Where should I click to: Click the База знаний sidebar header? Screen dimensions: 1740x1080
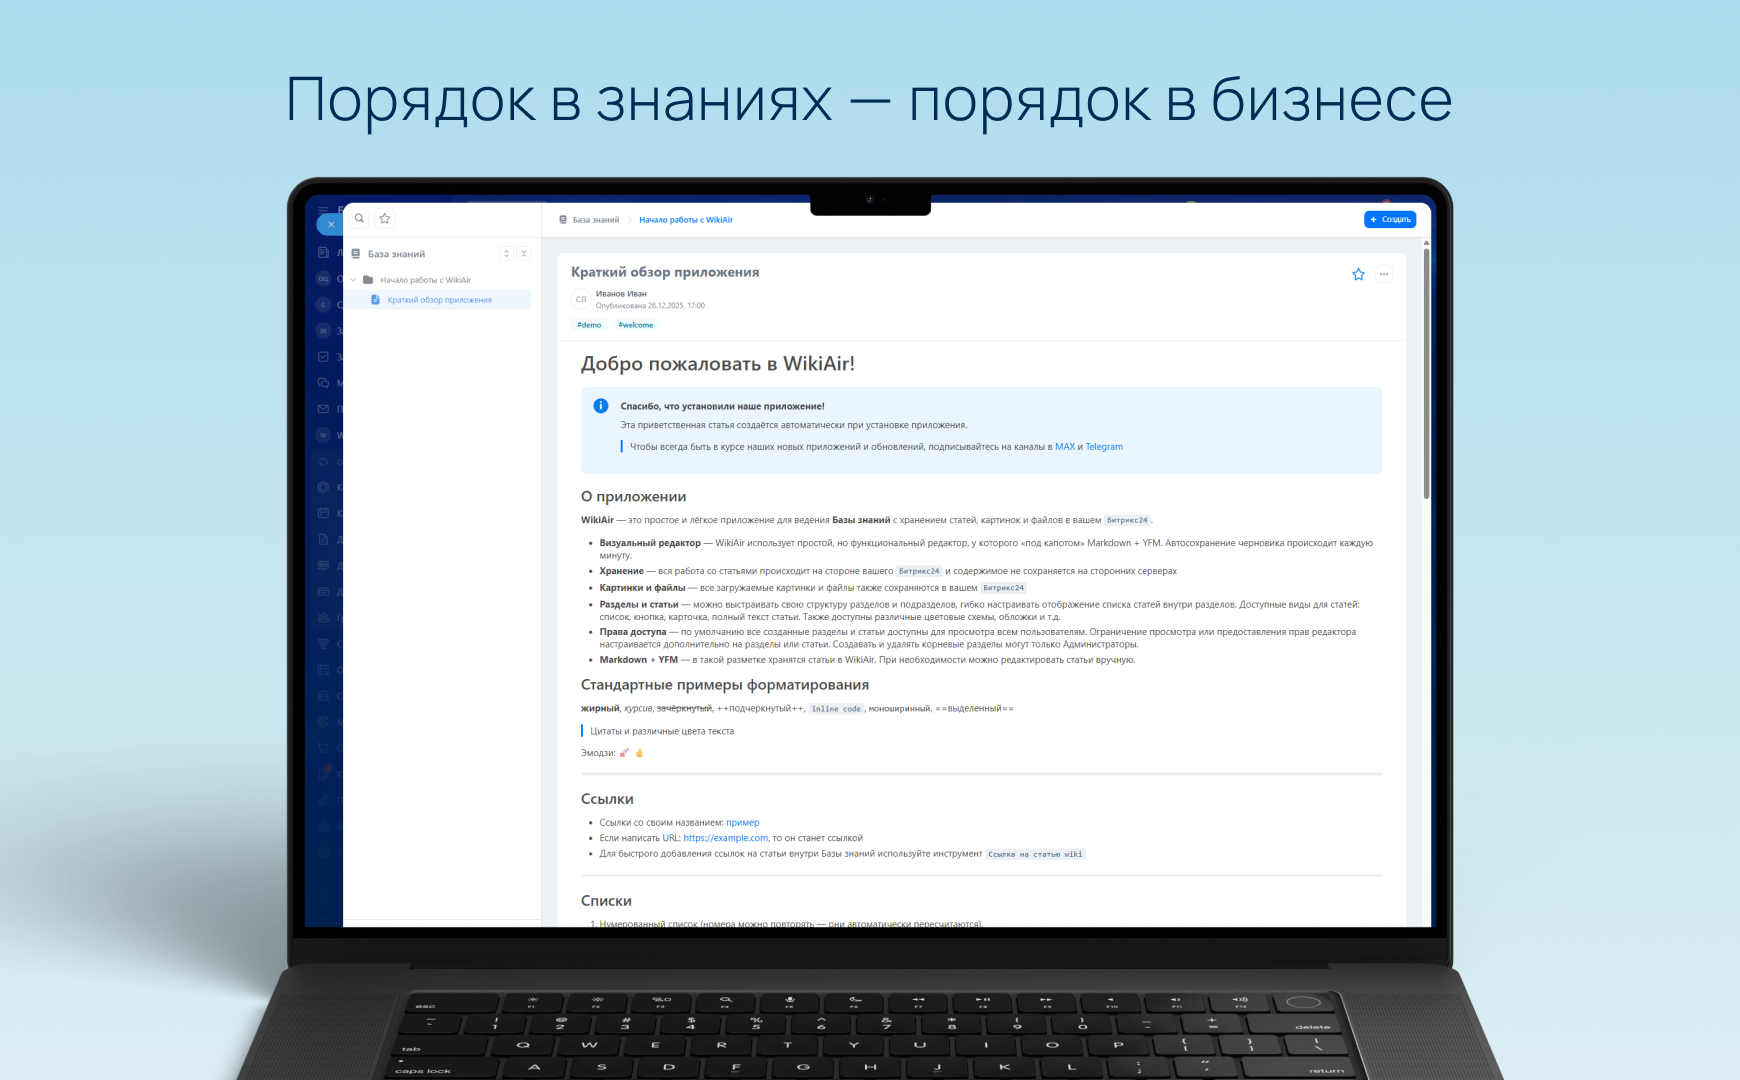tap(396, 254)
